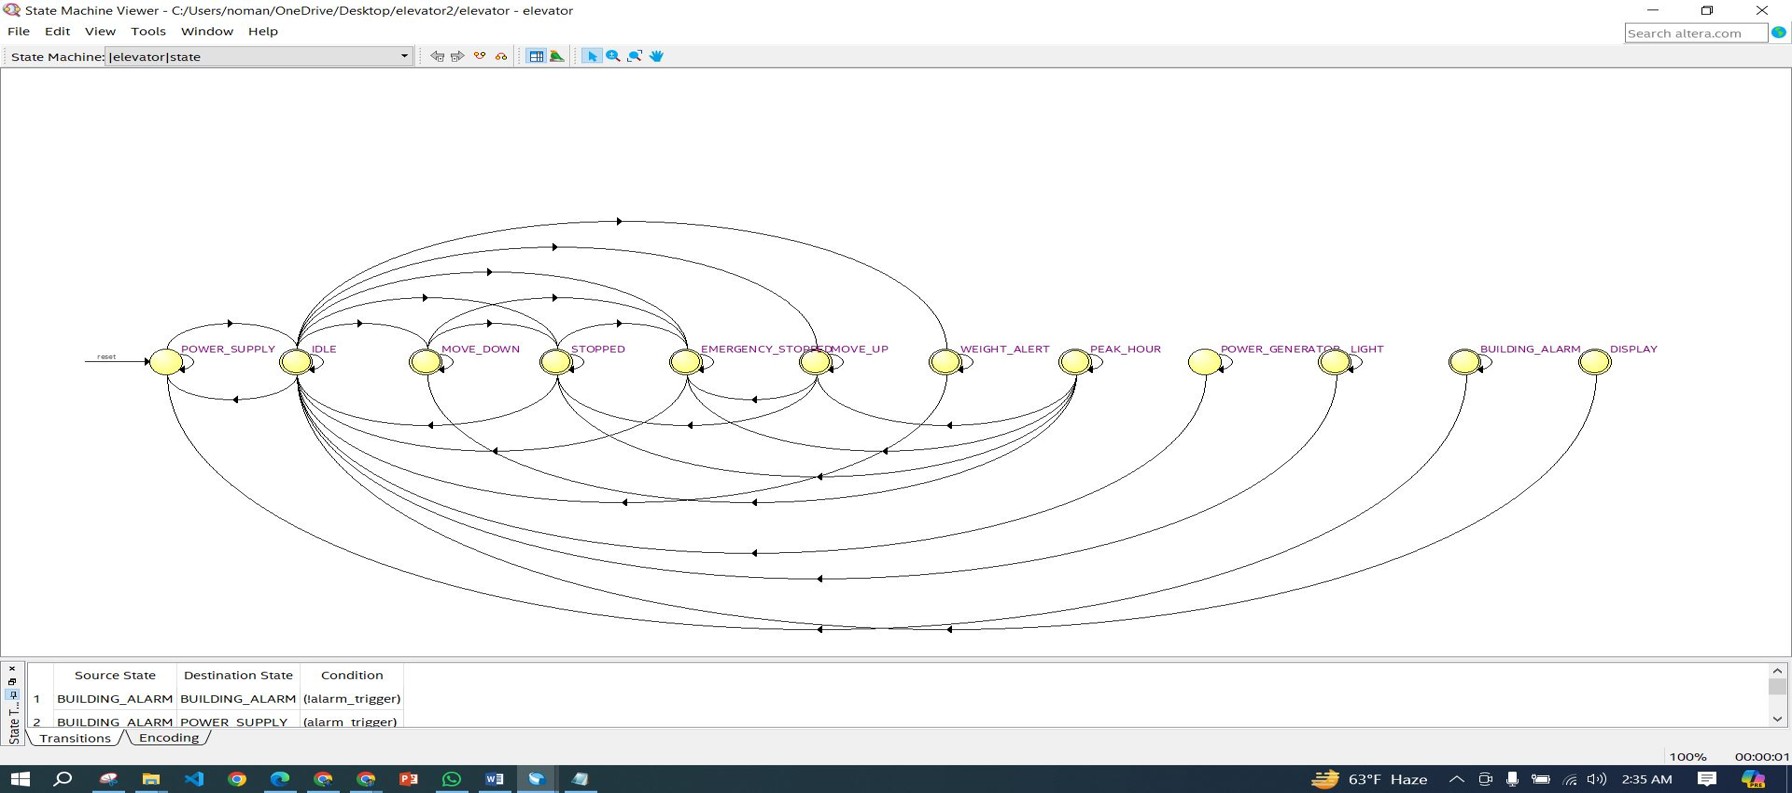Click the Forward navigation arrow in toolbar

click(x=458, y=56)
